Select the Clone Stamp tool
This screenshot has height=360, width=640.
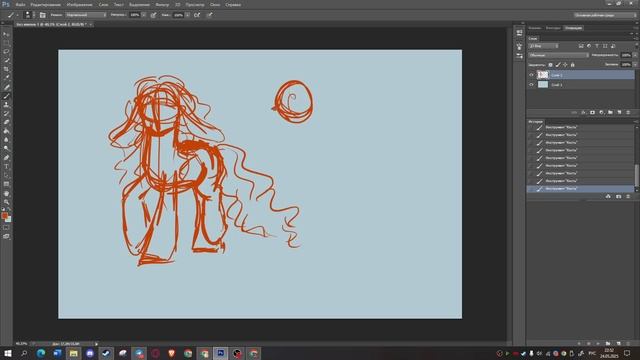(6, 104)
